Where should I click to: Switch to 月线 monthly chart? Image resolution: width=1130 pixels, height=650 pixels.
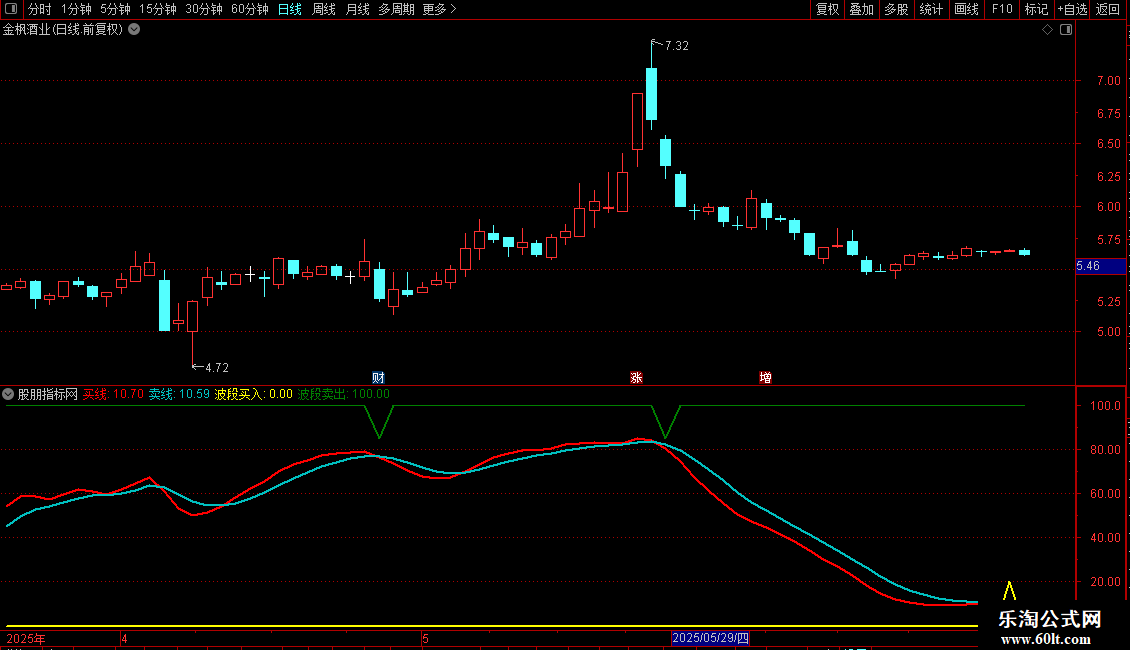click(357, 9)
